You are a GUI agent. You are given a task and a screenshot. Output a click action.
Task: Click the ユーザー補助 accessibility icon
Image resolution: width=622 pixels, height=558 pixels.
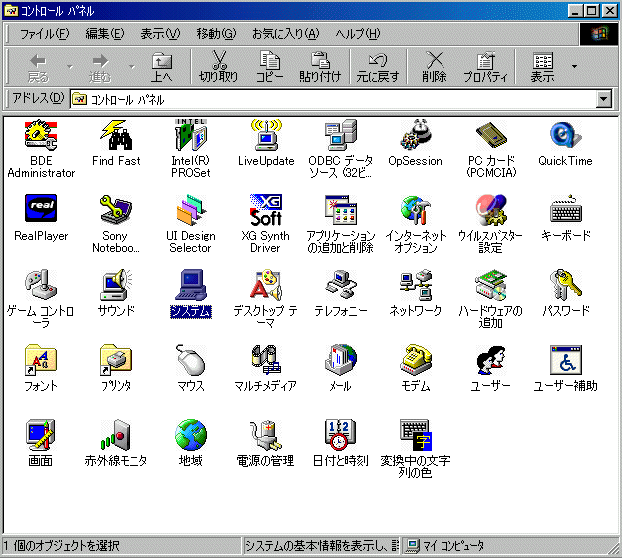click(x=565, y=360)
